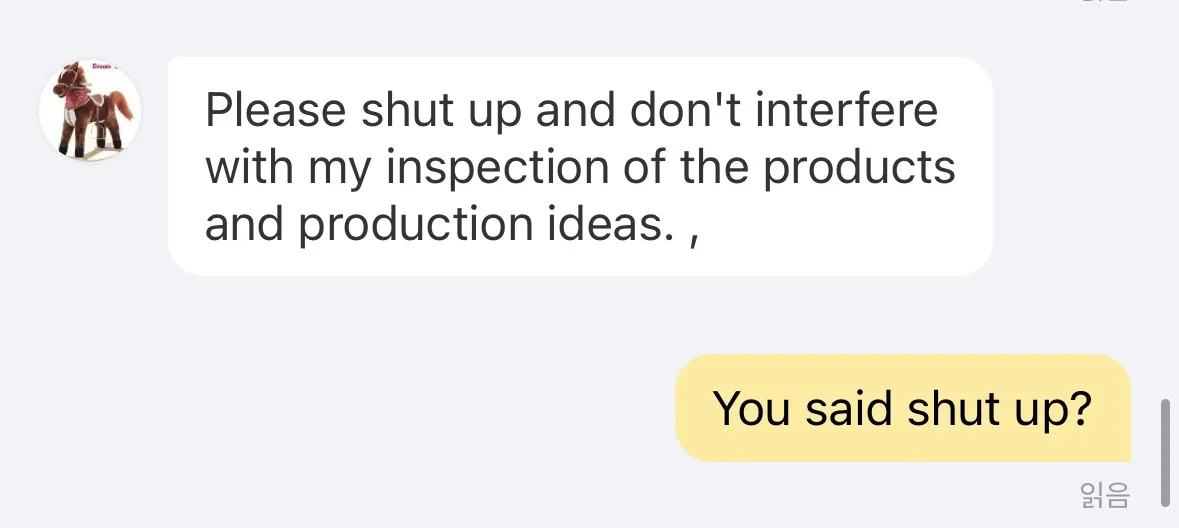Click the vertical chat scrollbar thumb
This screenshot has height=528, width=1179.
click(1165, 452)
